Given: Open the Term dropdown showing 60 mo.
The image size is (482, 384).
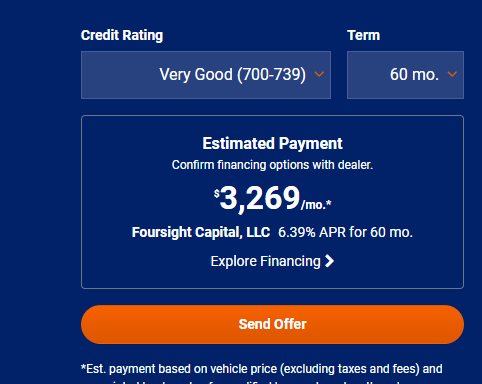Looking at the screenshot, I should point(405,75).
